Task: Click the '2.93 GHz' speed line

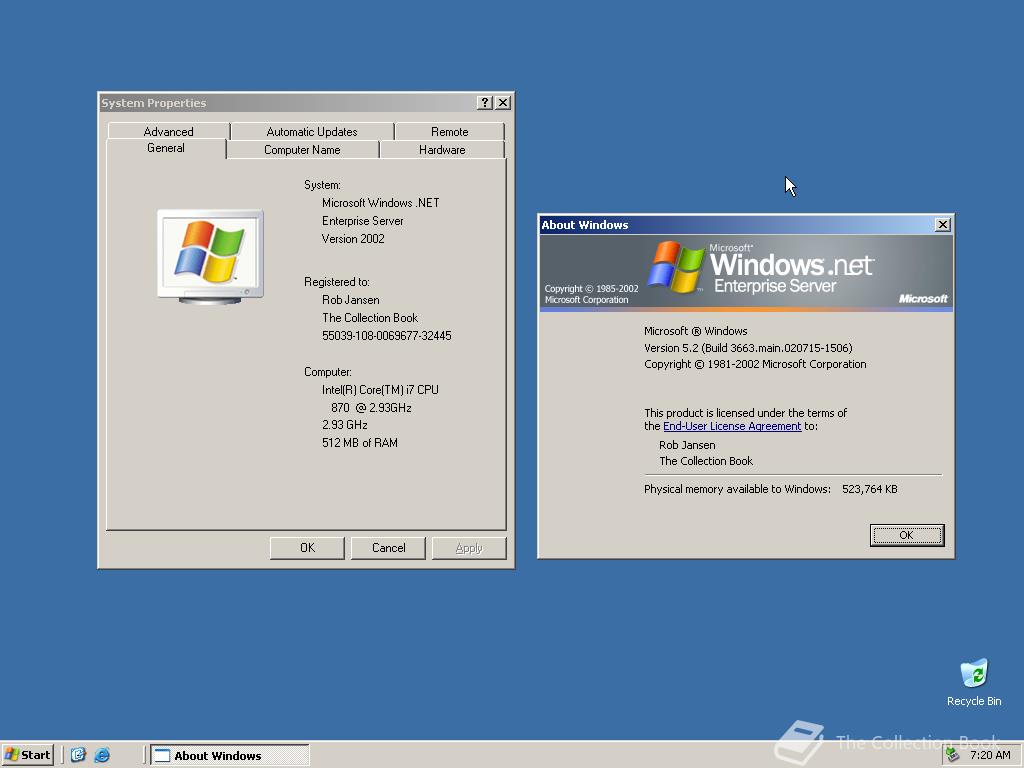Action: [x=345, y=424]
